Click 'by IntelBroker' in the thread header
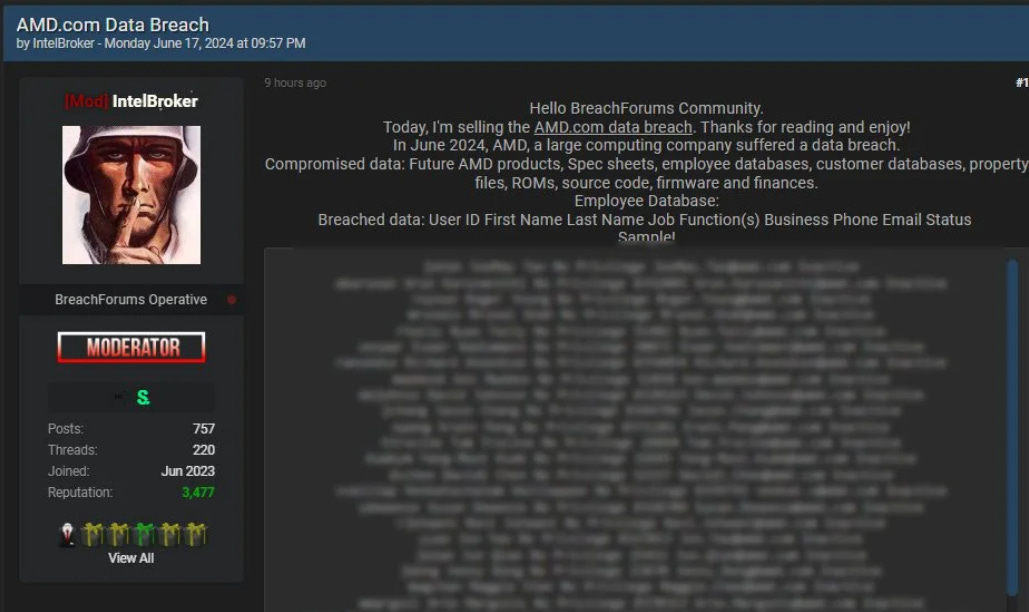The height and width of the screenshot is (612, 1029). pyautogui.click(x=55, y=43)
